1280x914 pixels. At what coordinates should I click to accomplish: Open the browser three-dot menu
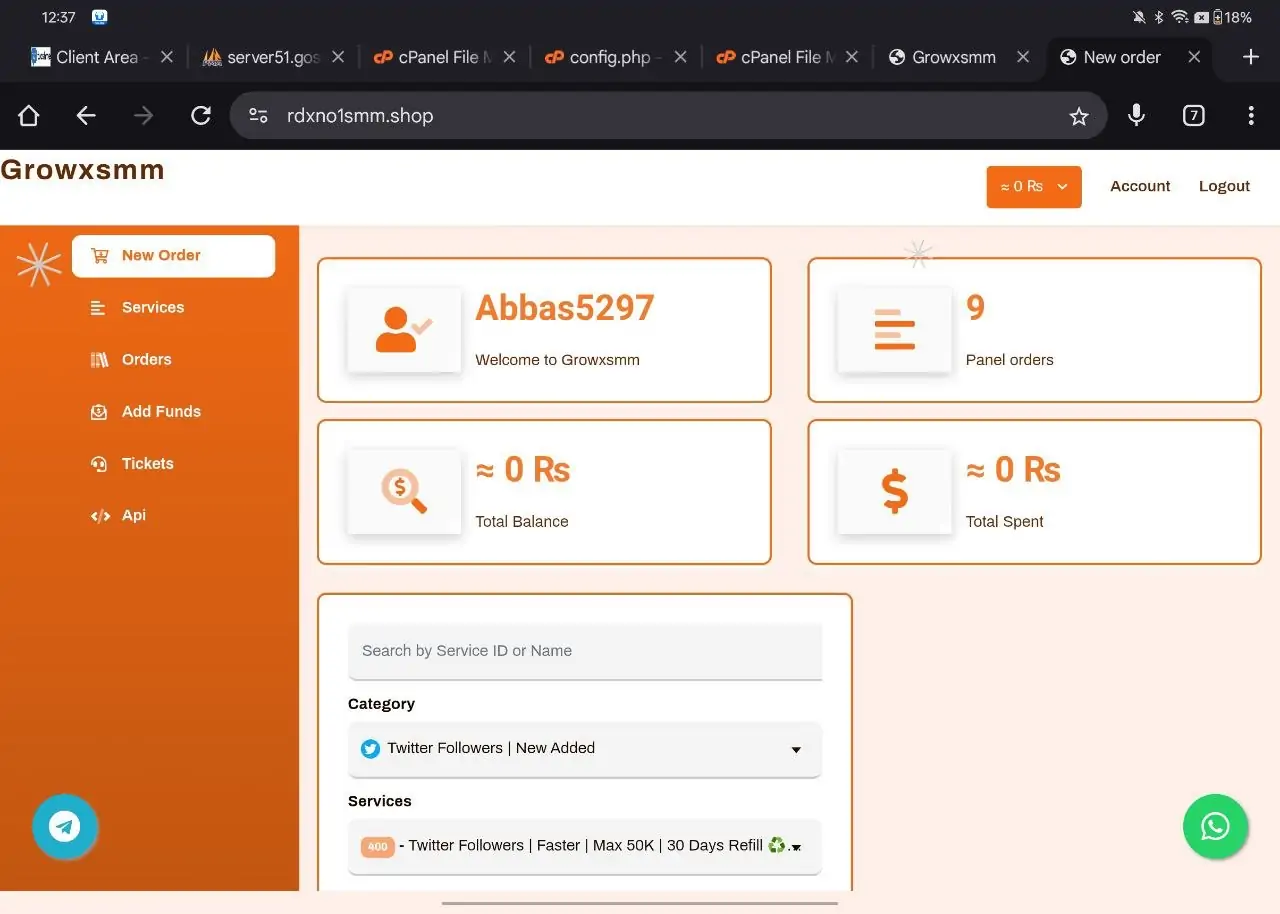point(1250,116)
